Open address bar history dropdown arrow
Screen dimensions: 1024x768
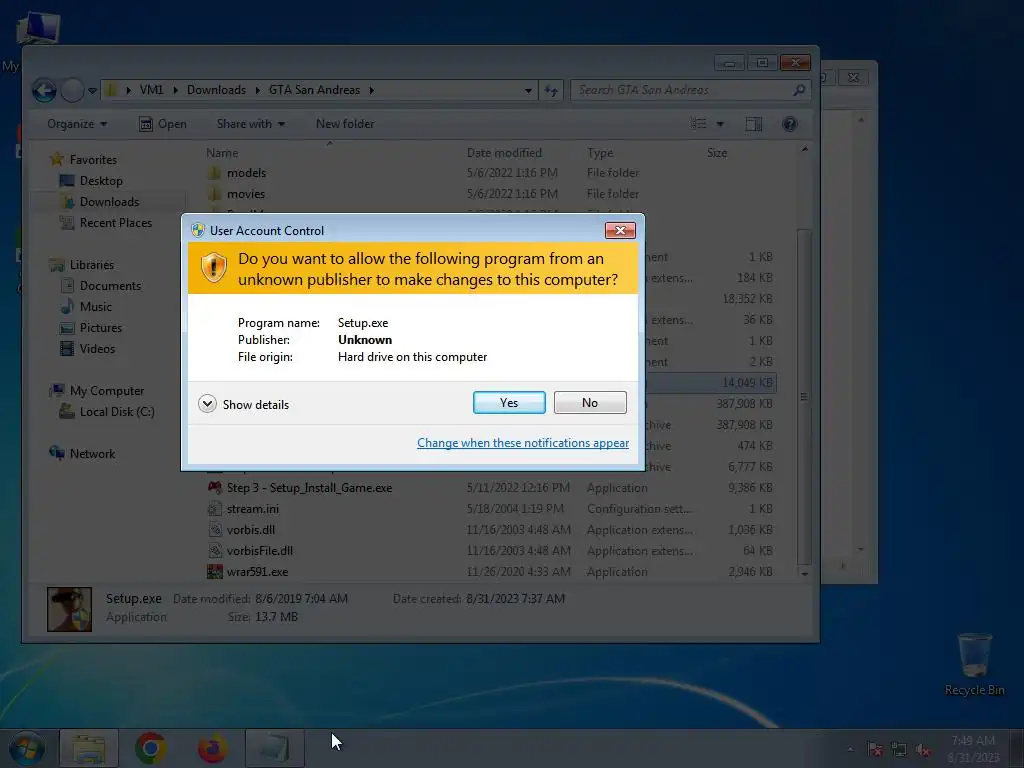click(528, 91)
